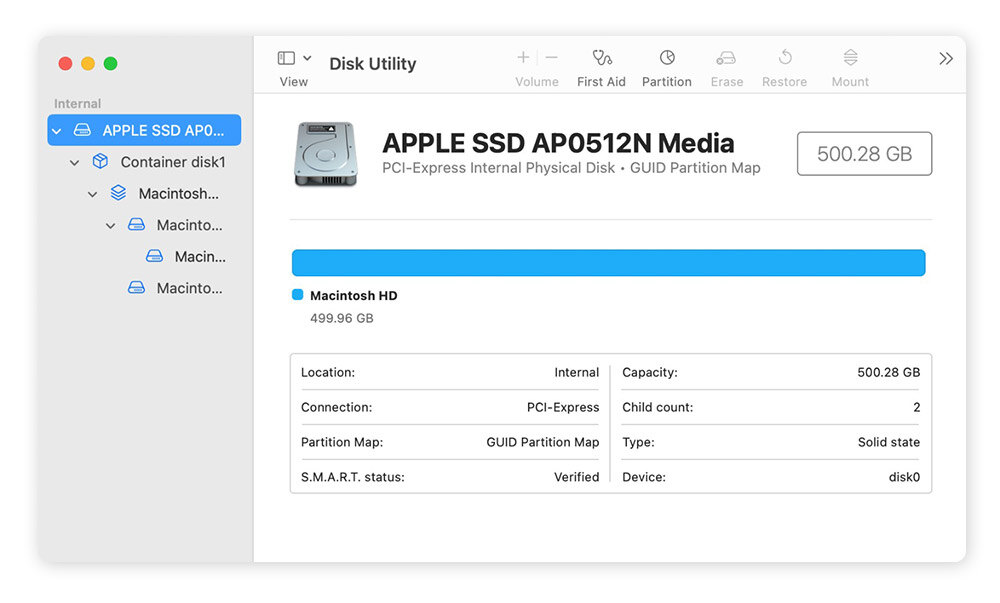Minimize window with yellow button
Screen dimensions: 1000x603
coord(88,63)
